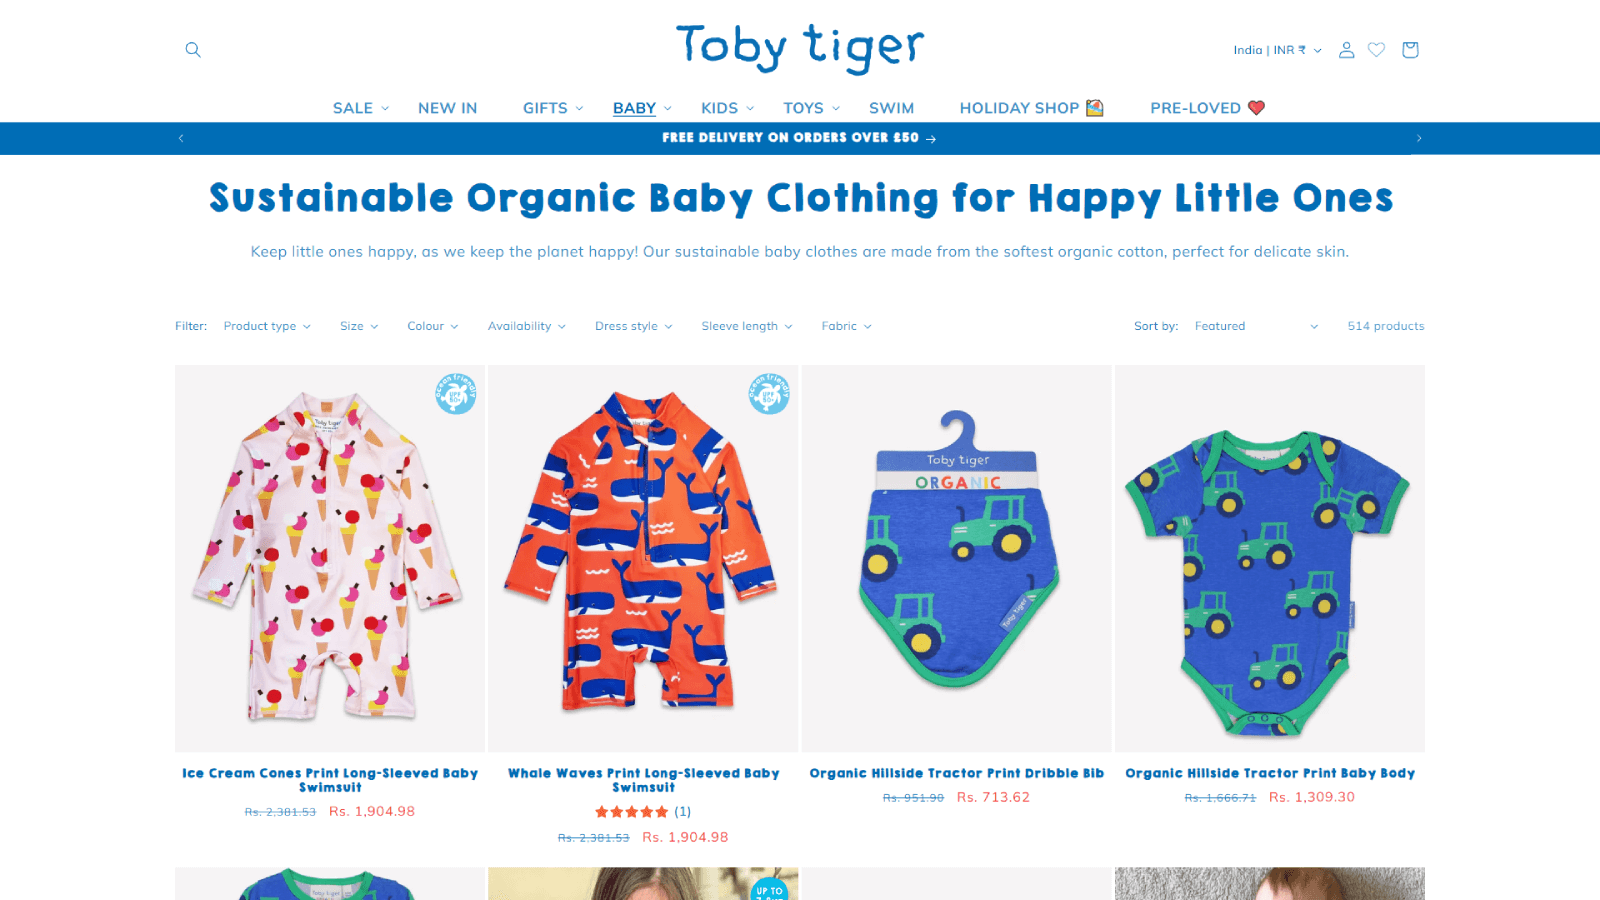Open the India INR currency selector
The image size is (1600, 900).
(1277, 50)
